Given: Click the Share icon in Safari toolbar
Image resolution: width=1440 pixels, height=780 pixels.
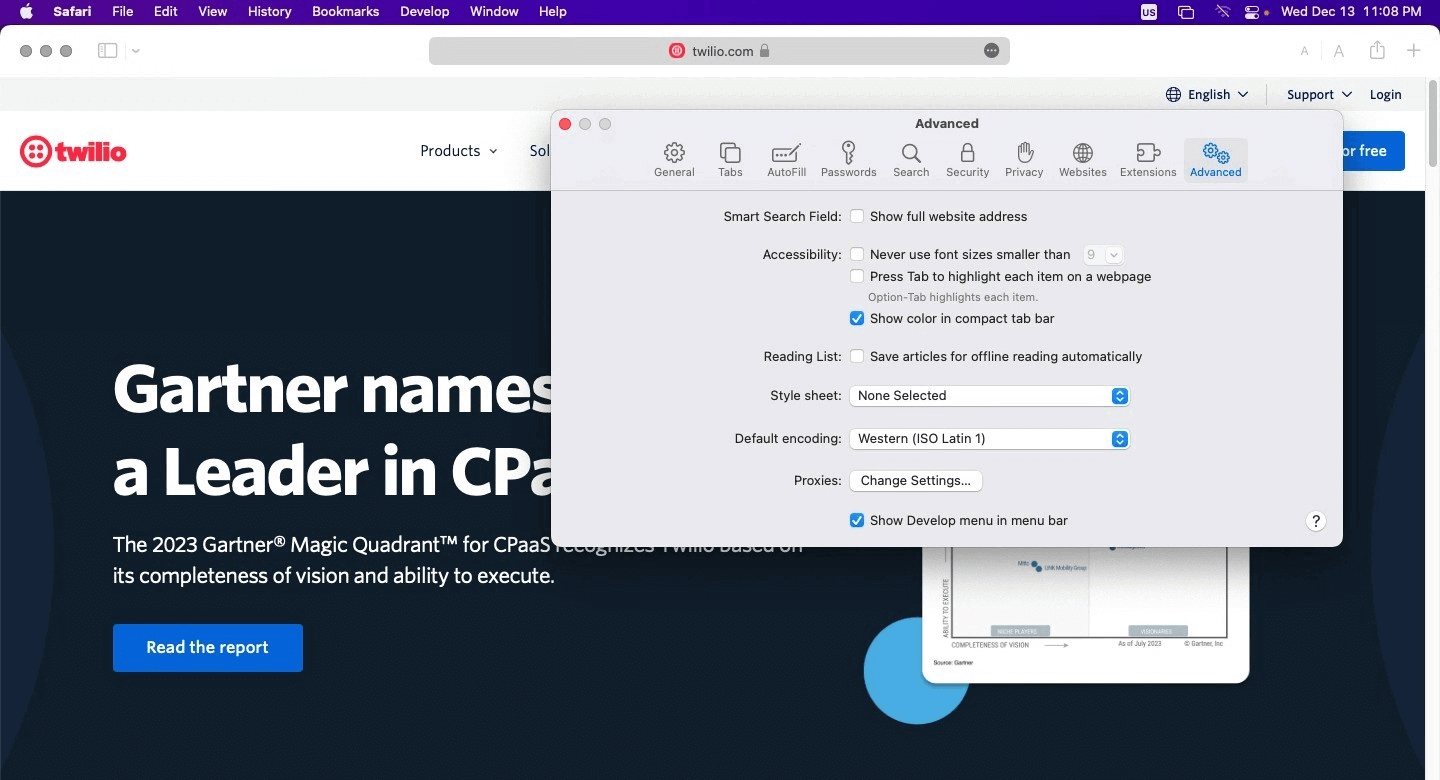Looking at the screenshot, I should coord(1377,50).
